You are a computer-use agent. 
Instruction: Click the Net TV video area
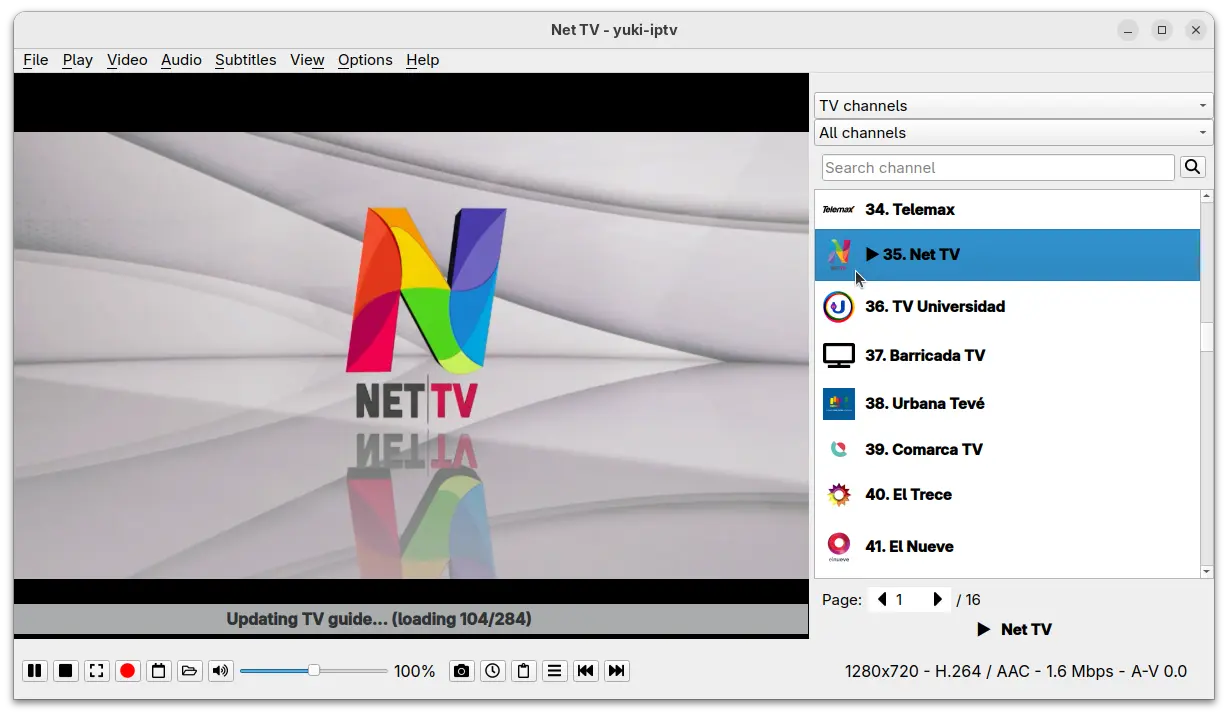click(x=411, y=355)
